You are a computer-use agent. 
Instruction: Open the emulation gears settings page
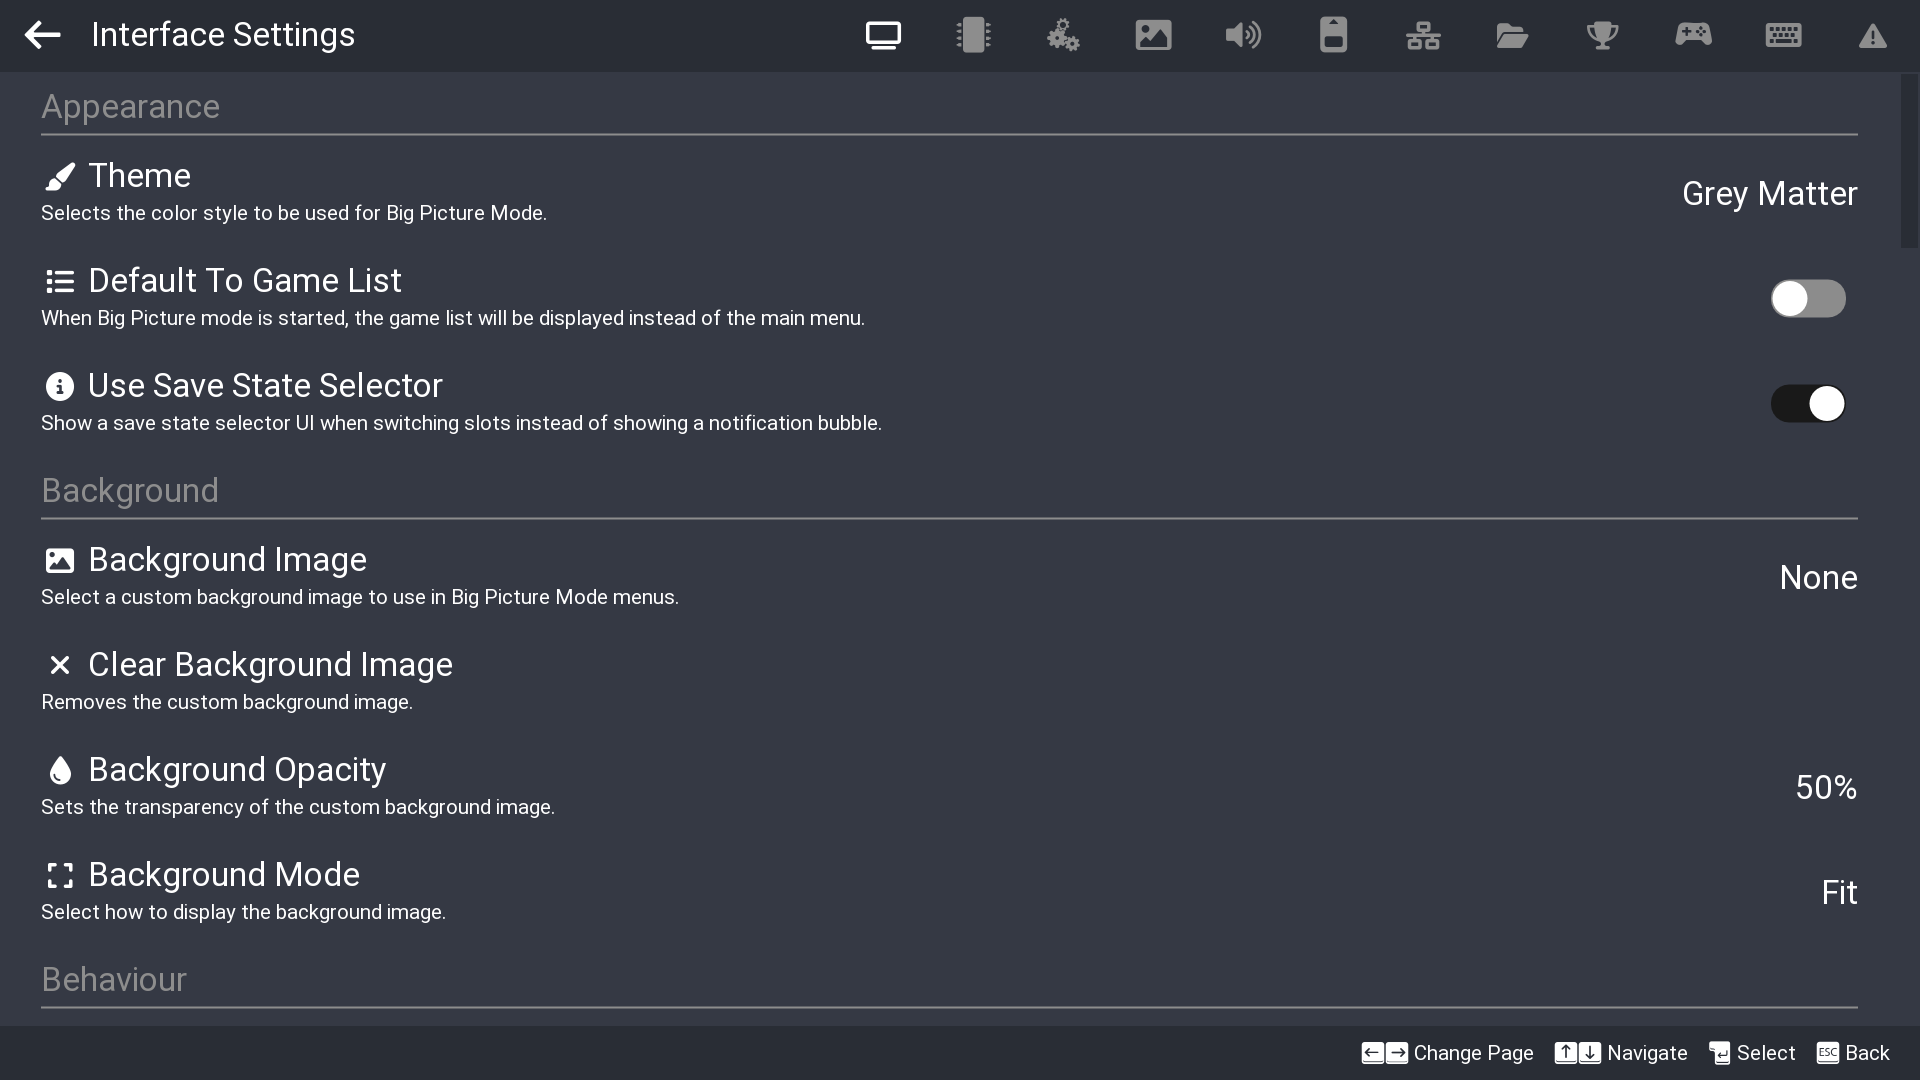[x=1062, y=35]
